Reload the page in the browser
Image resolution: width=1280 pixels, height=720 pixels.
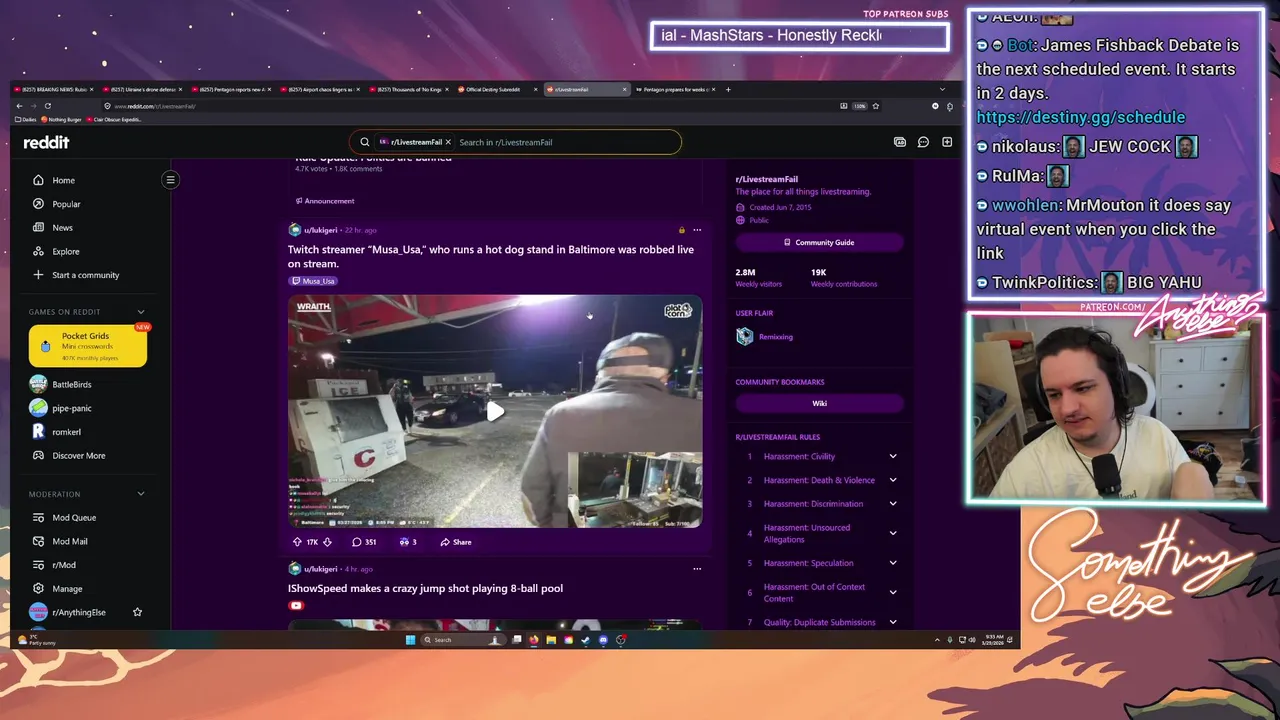[x=47, y=106]
